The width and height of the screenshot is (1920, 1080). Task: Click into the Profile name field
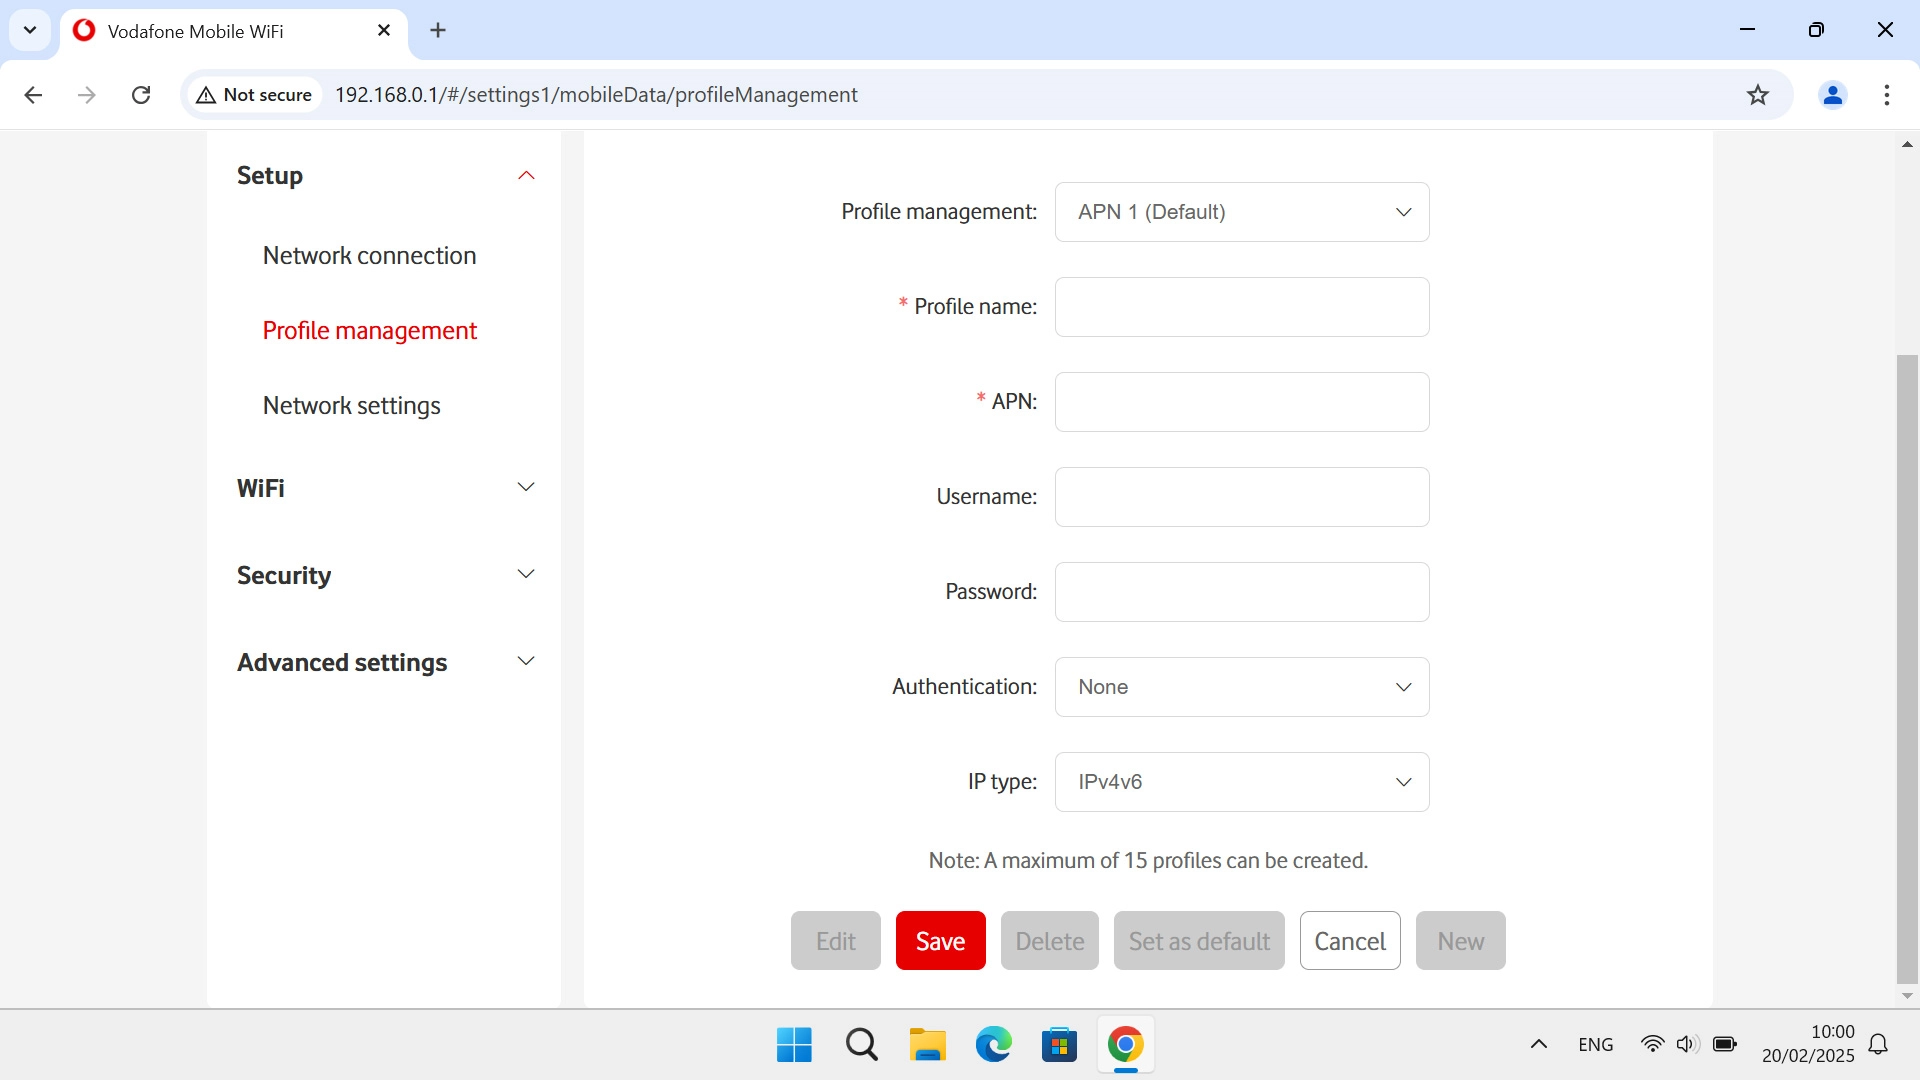pos(1241,307)
